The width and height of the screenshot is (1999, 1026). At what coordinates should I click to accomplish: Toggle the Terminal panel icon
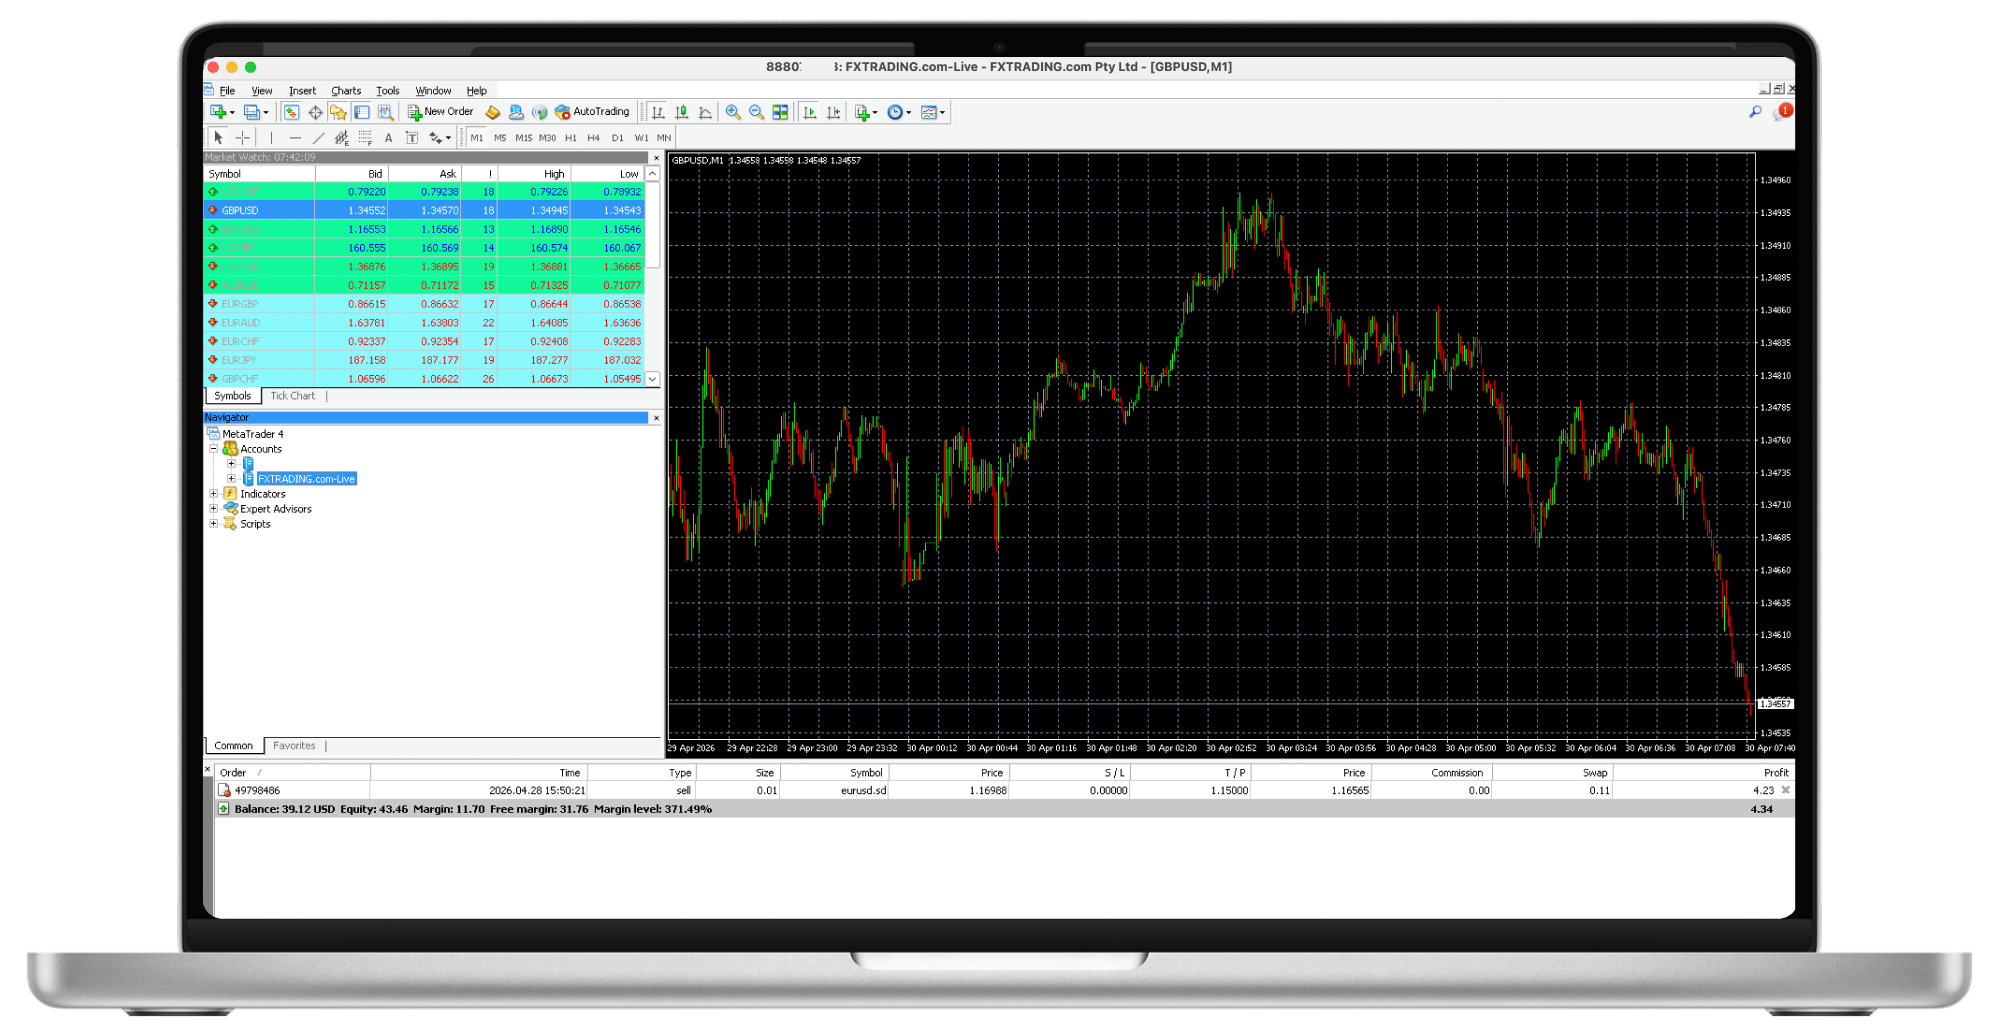point(362,112)
